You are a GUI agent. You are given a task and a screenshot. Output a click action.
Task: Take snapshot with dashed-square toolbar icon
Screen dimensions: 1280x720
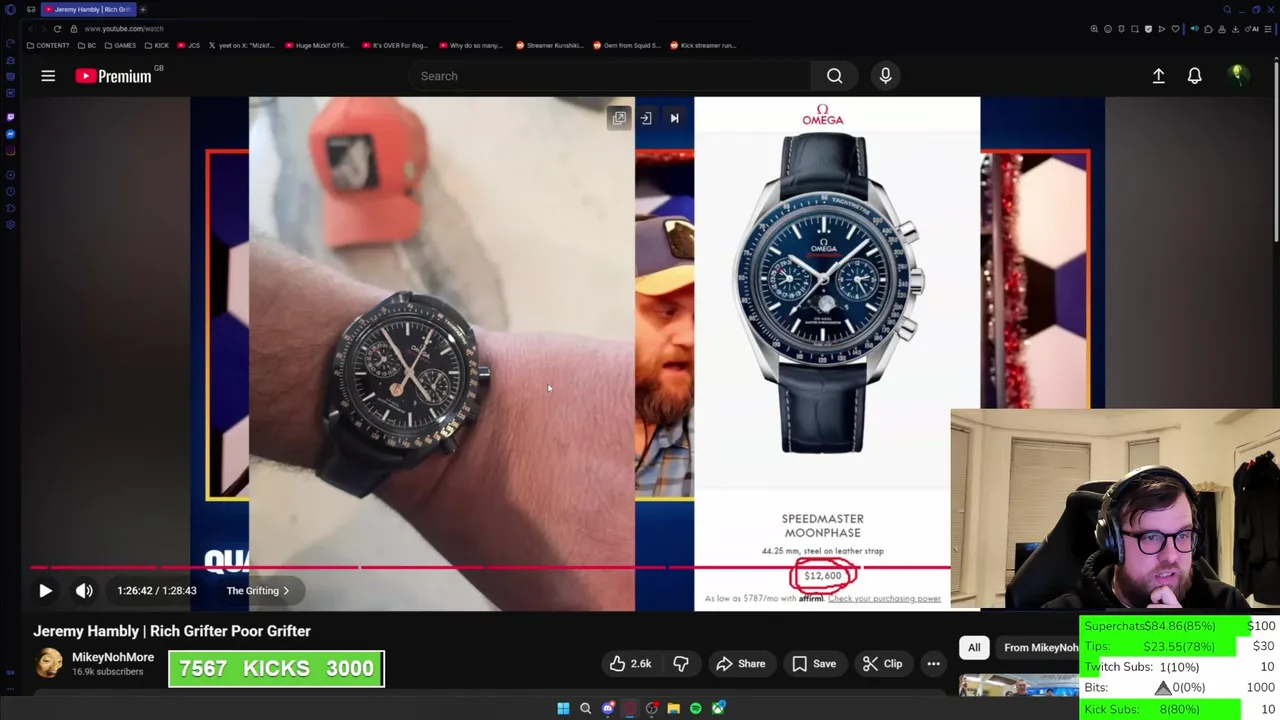(x=1135, y=29)
